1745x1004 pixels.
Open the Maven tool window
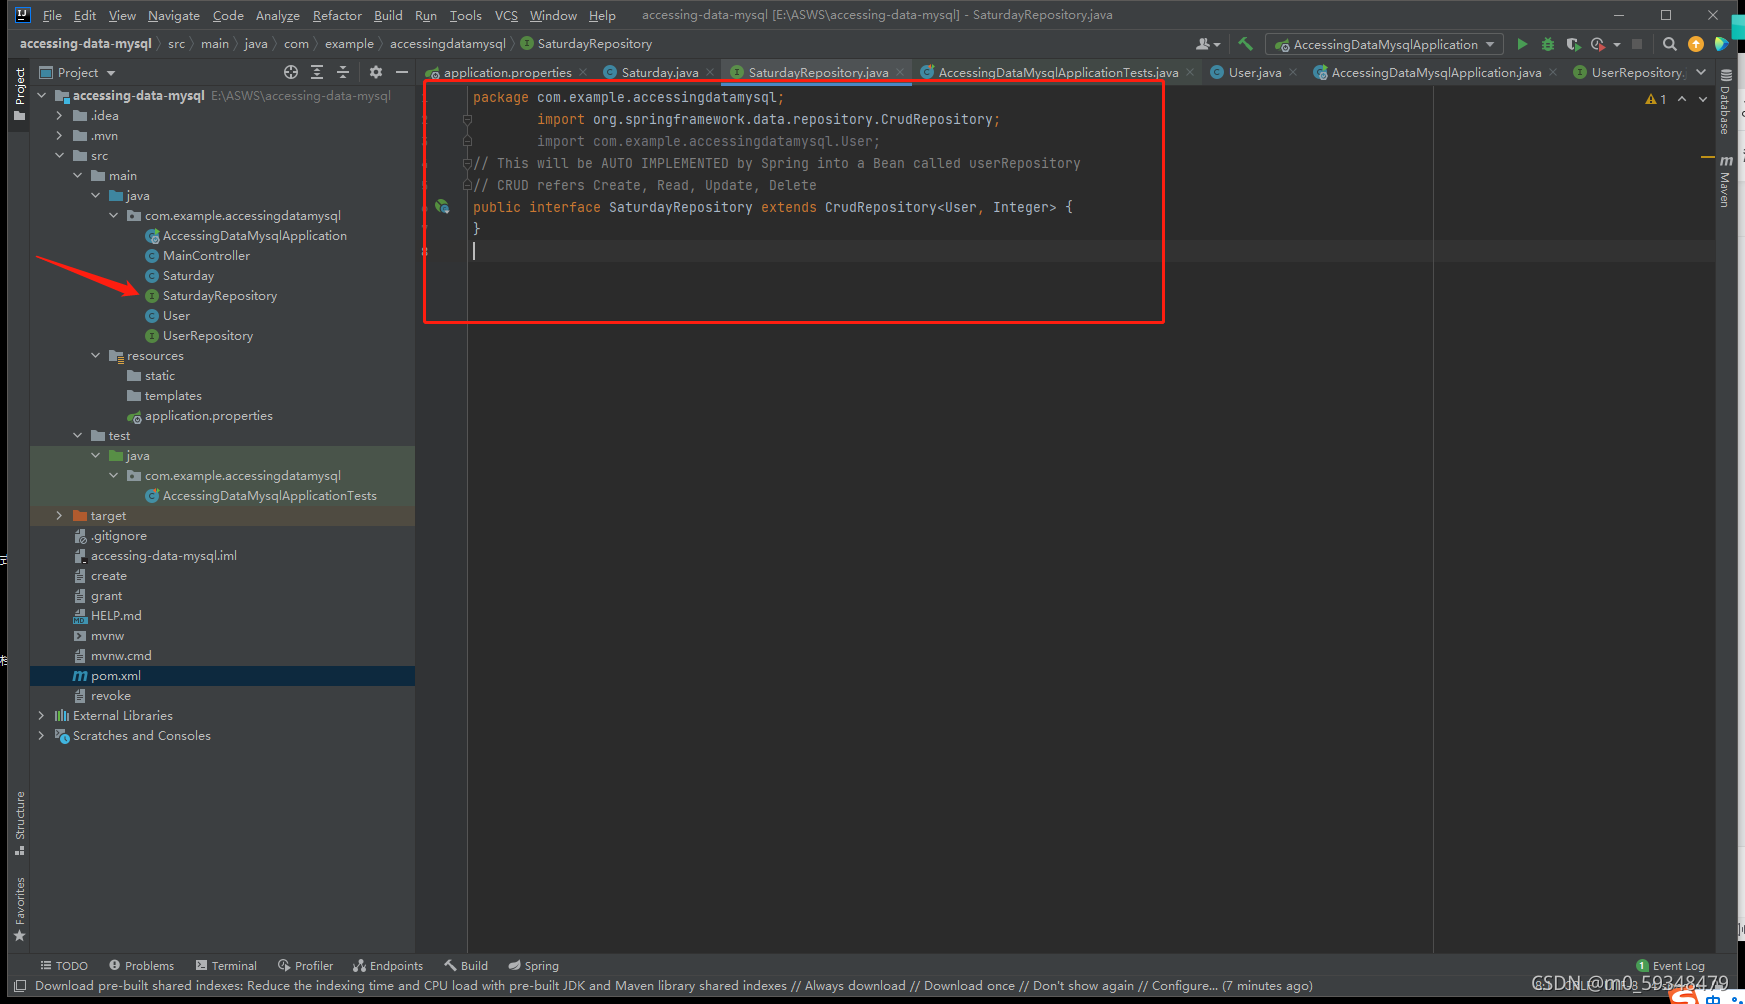[1725, 180]
